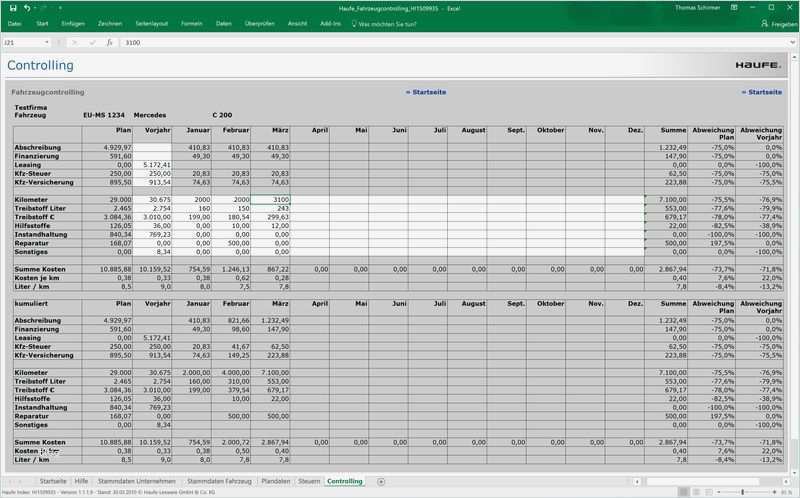Image resolution: width=800 pixels, height=498 pixels.
Task: Switch to the Steuern sheet tab
Action: (309, 481)
